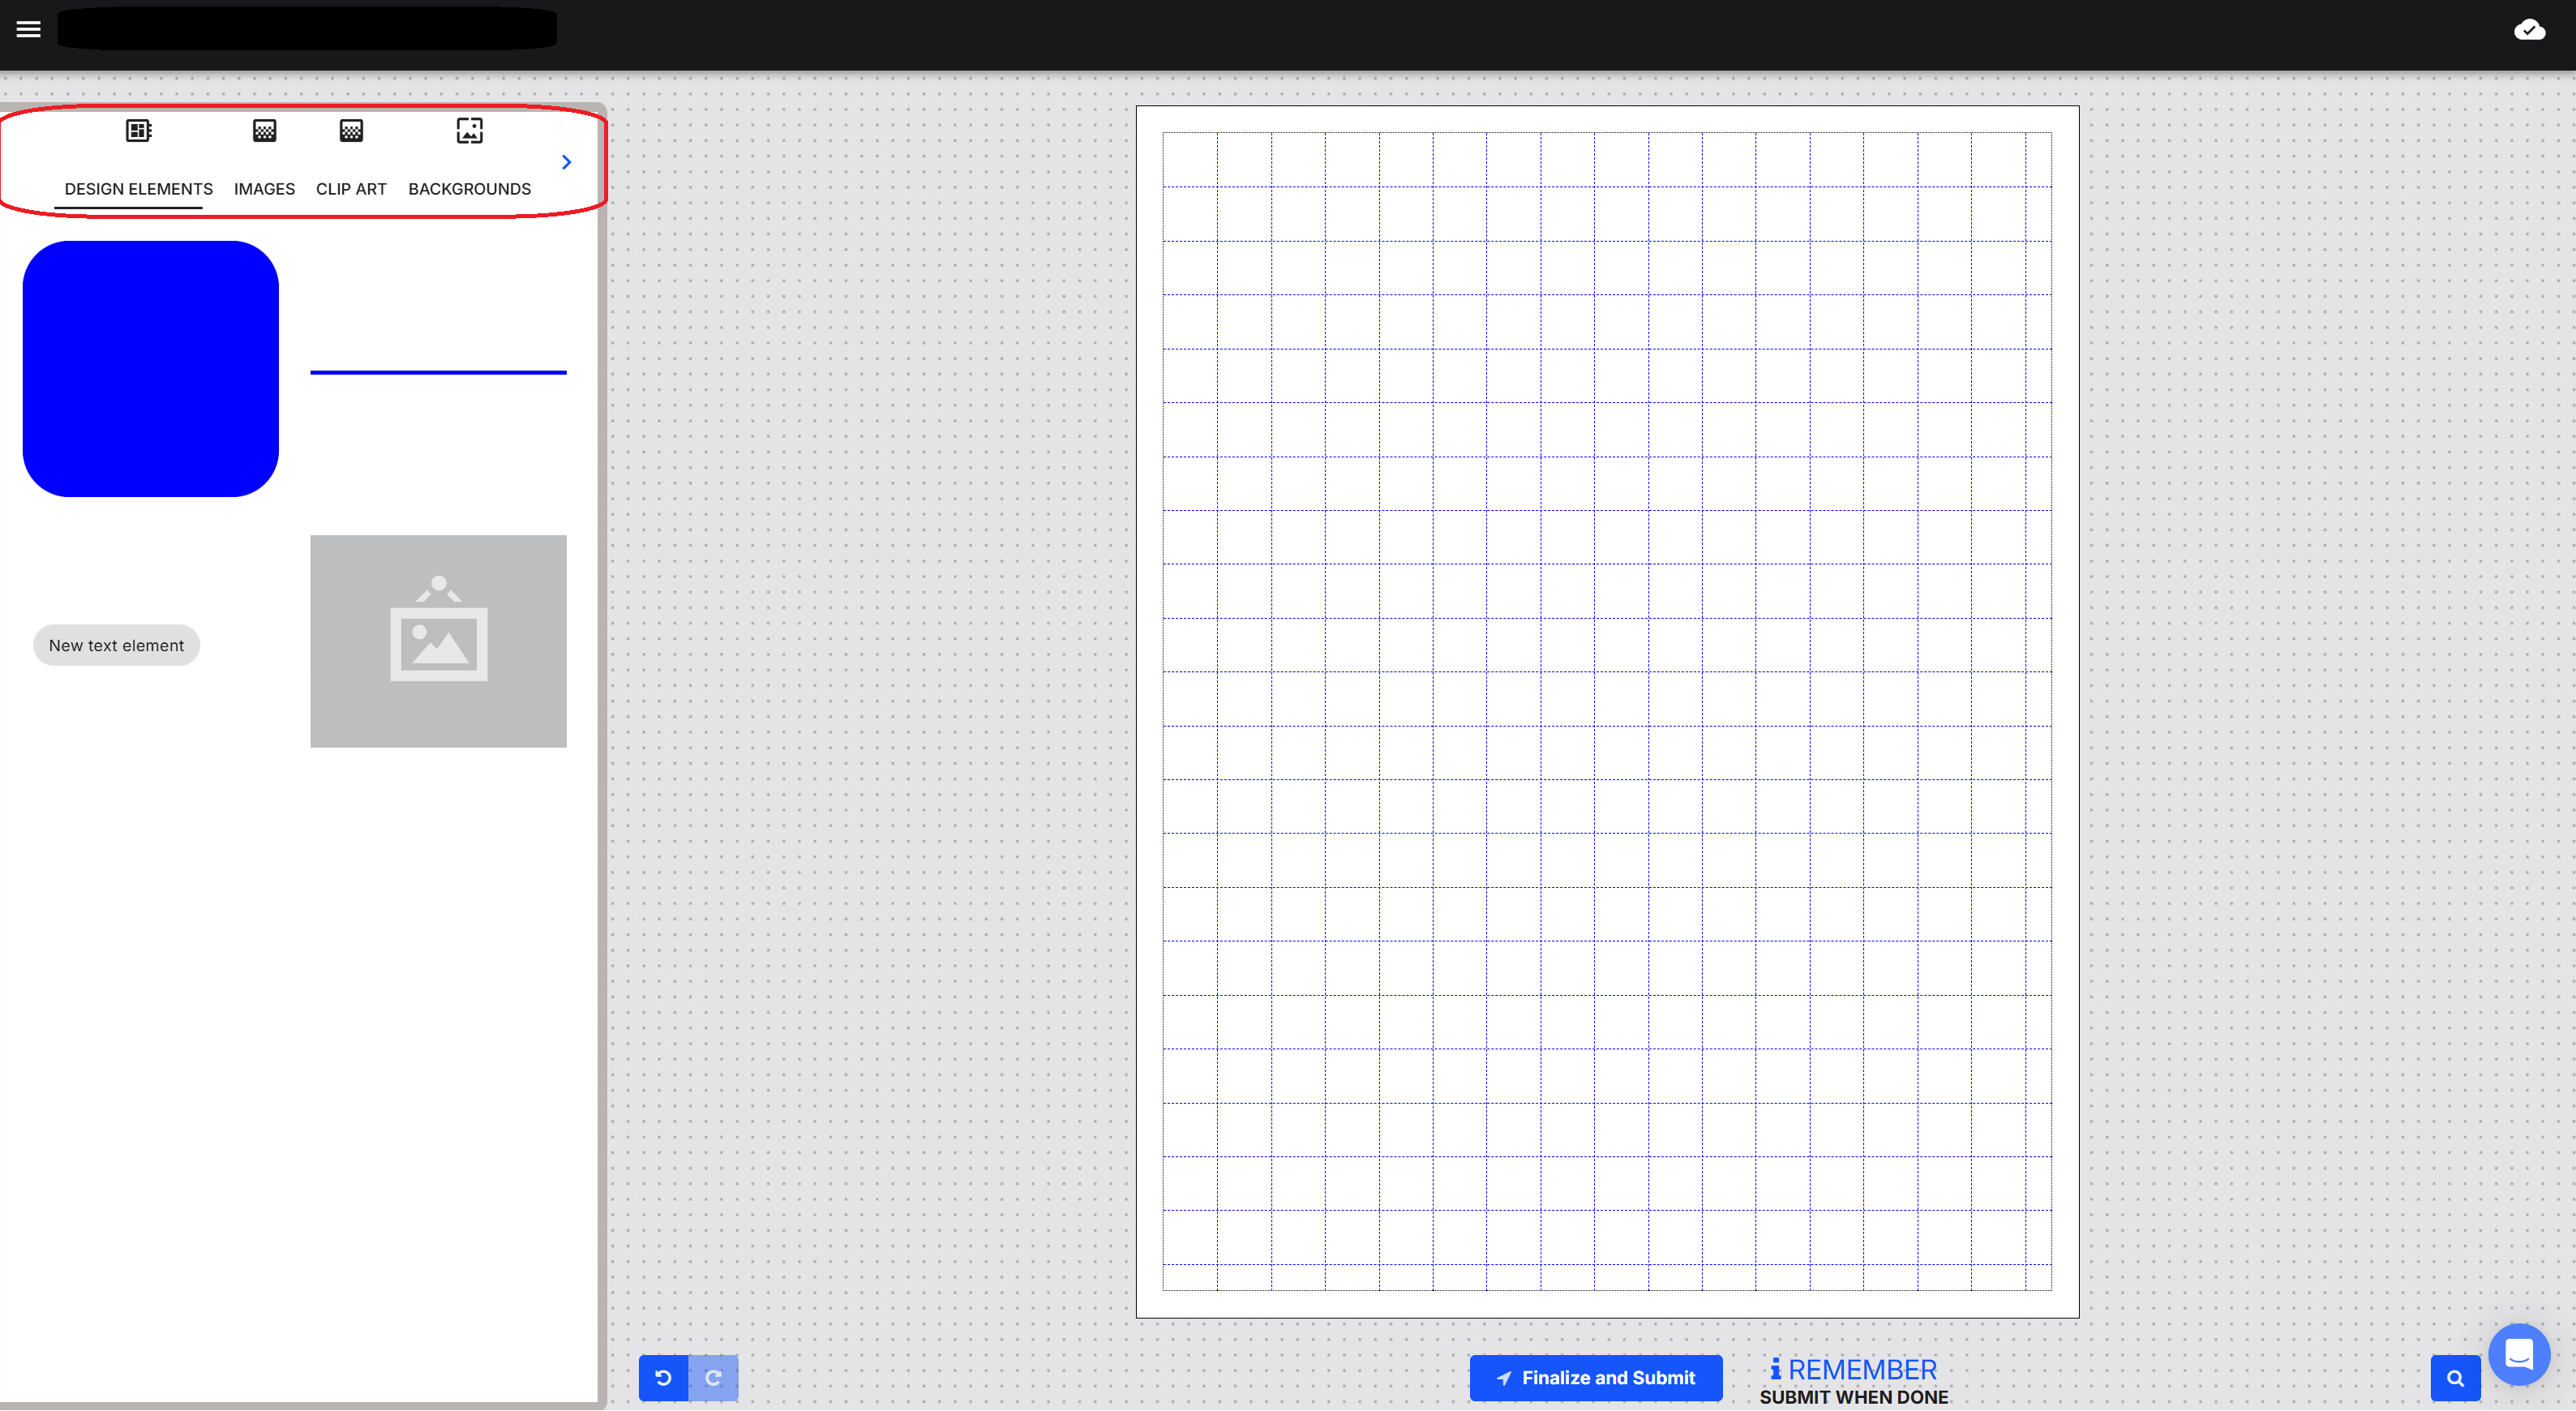
Task: Switch to the IMAGES tab
Action: (x=264, y=189)
